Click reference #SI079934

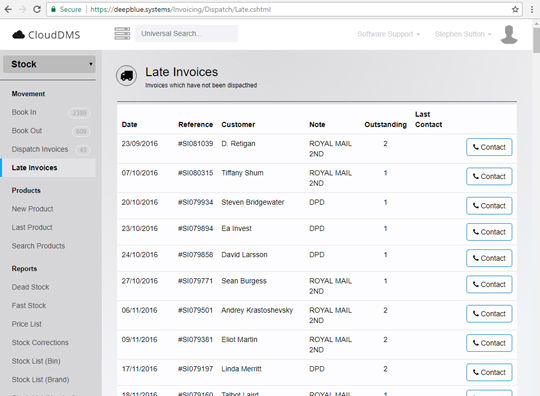(196, 202)
